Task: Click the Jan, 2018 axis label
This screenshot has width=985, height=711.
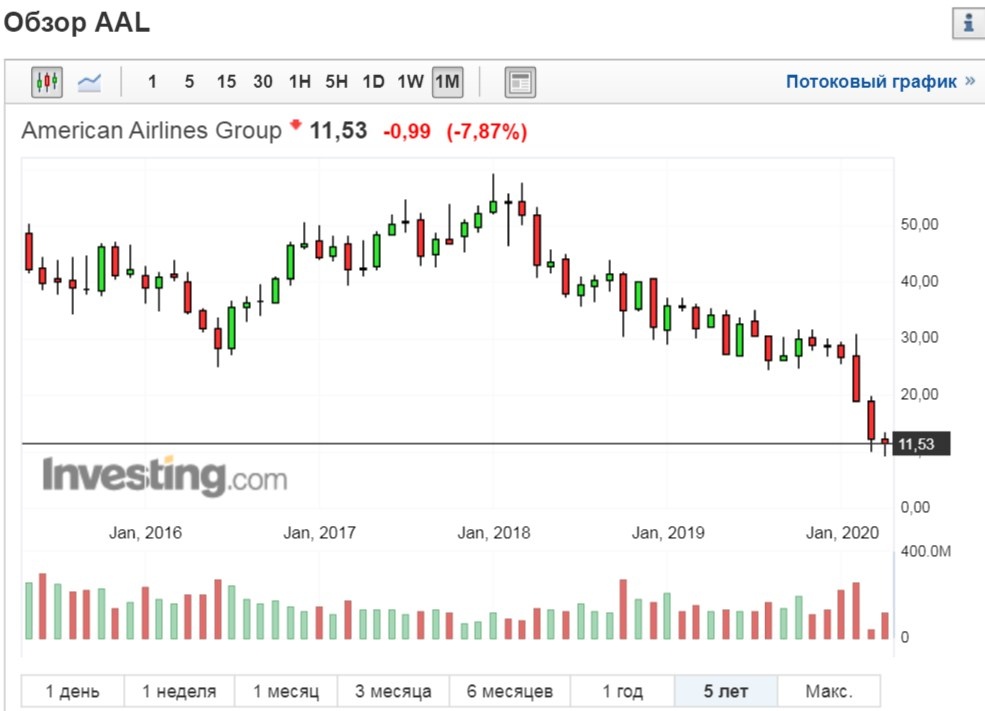Action: tap(494, 533)
